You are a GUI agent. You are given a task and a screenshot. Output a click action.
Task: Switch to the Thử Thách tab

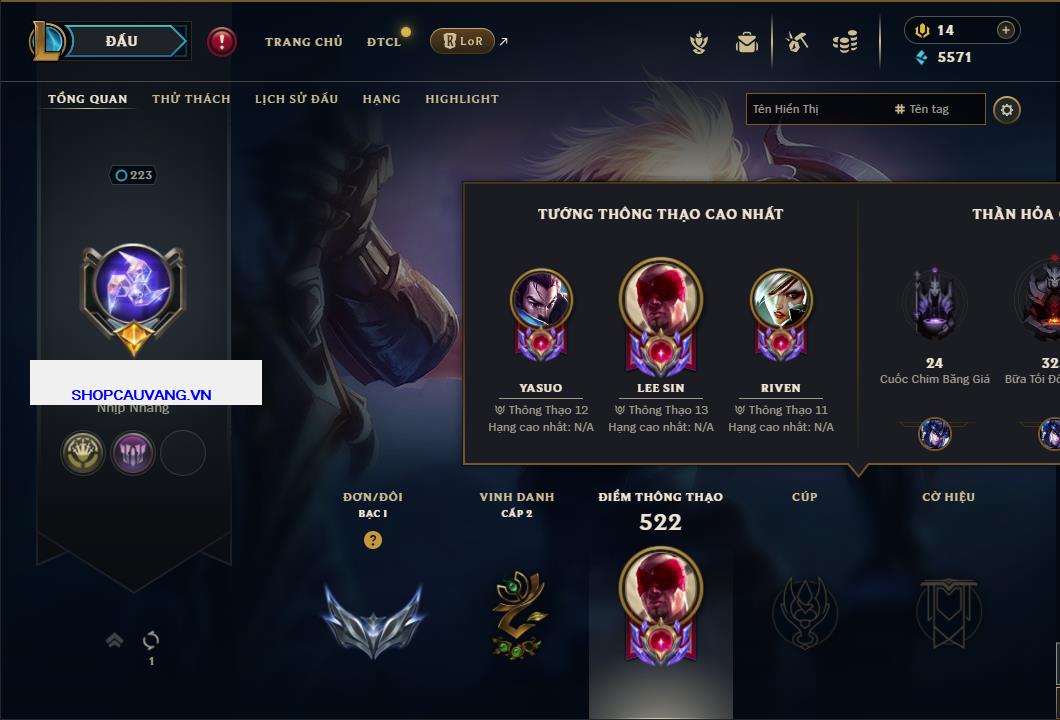point(191,99)
